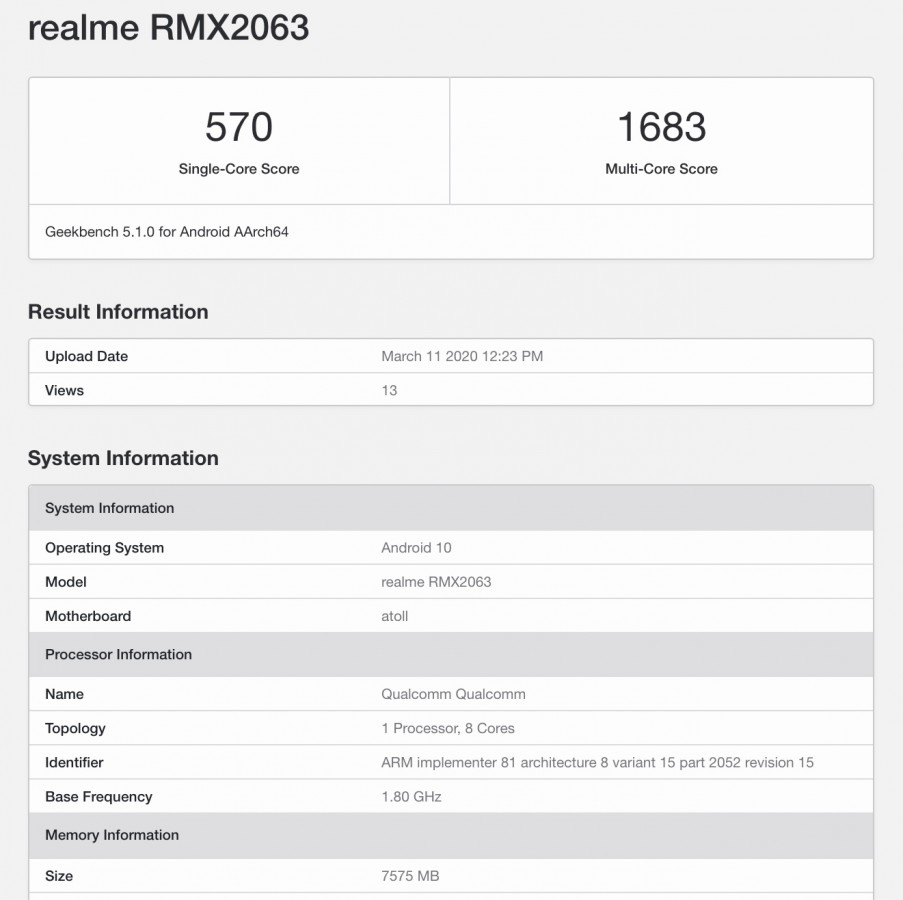Viewport: 903px width, 900px height.
Task: Select the Single-Core Score label
Action: (239, 169)
